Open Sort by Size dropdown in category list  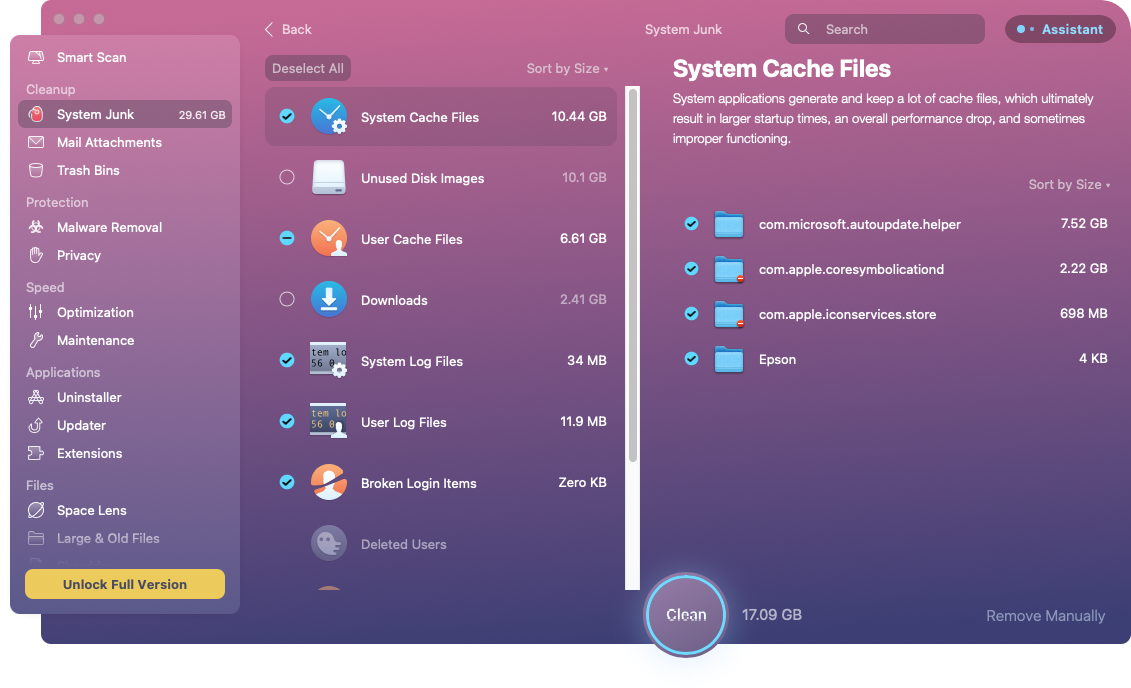567,69
